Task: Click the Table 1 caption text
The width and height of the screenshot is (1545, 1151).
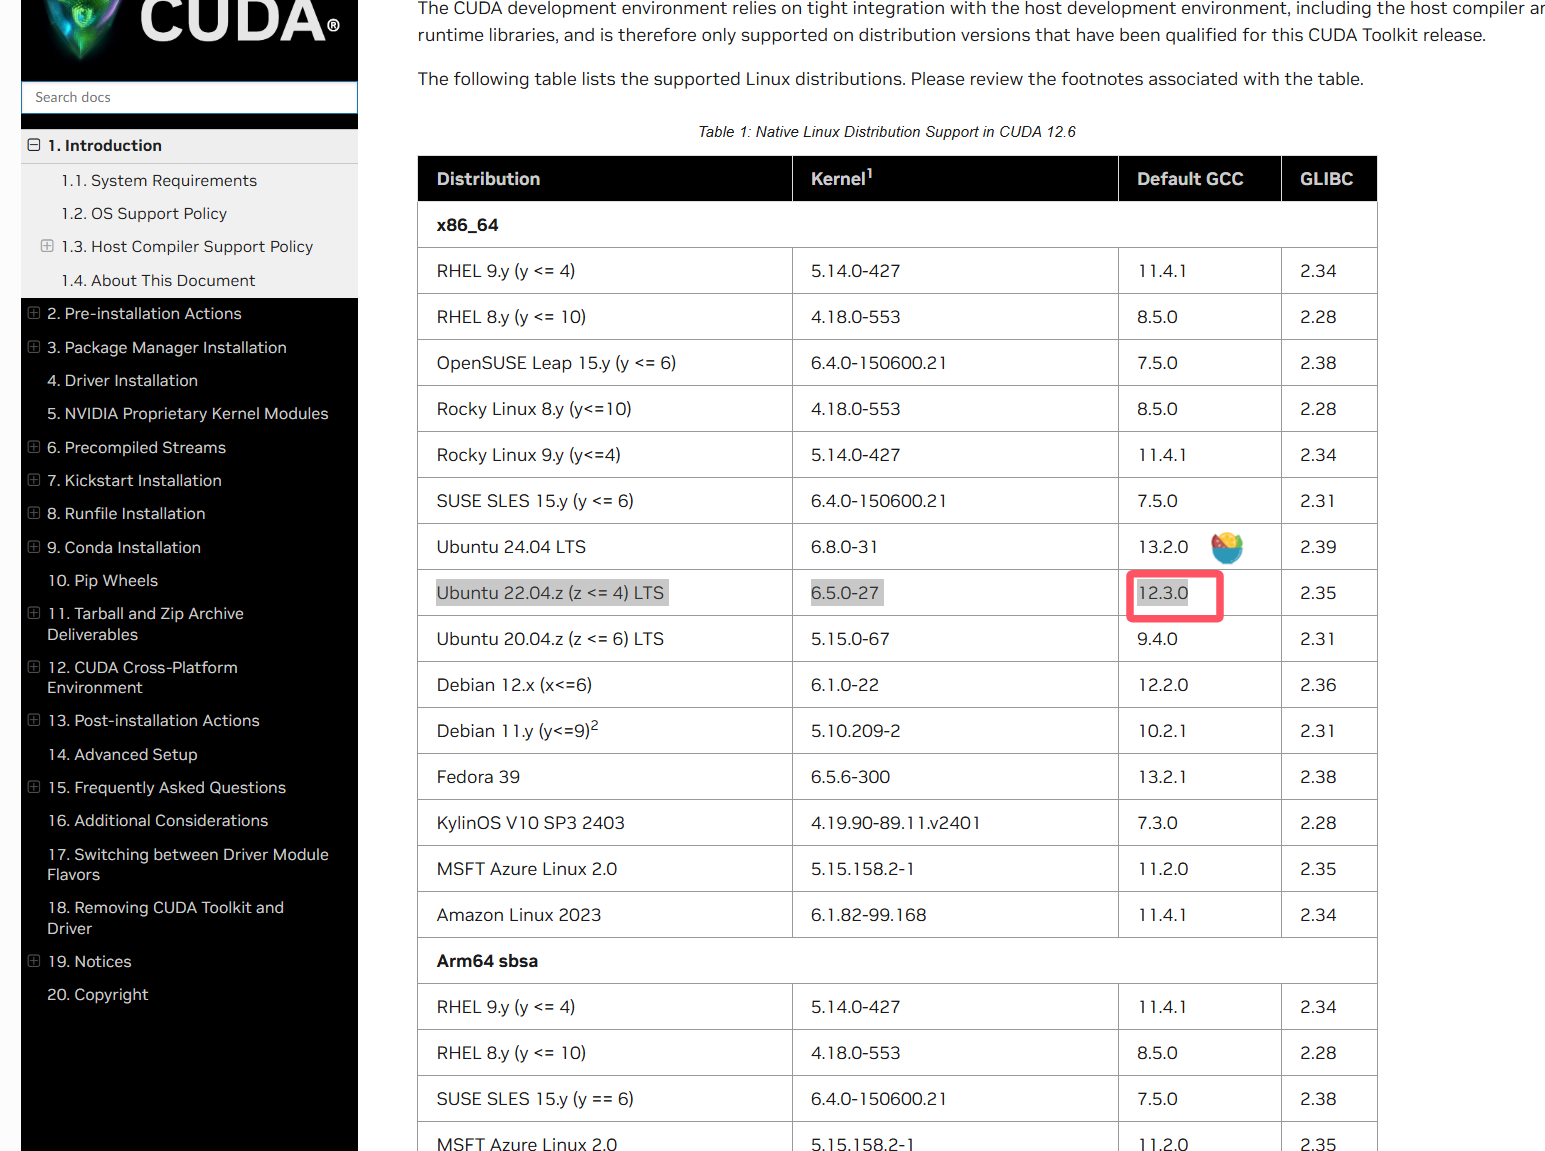Action: click(x=887, y=132)
